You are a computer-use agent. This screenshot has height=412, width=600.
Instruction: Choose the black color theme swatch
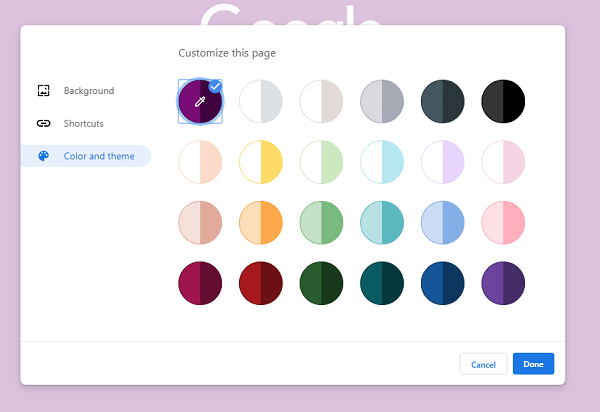coord(503,101)
